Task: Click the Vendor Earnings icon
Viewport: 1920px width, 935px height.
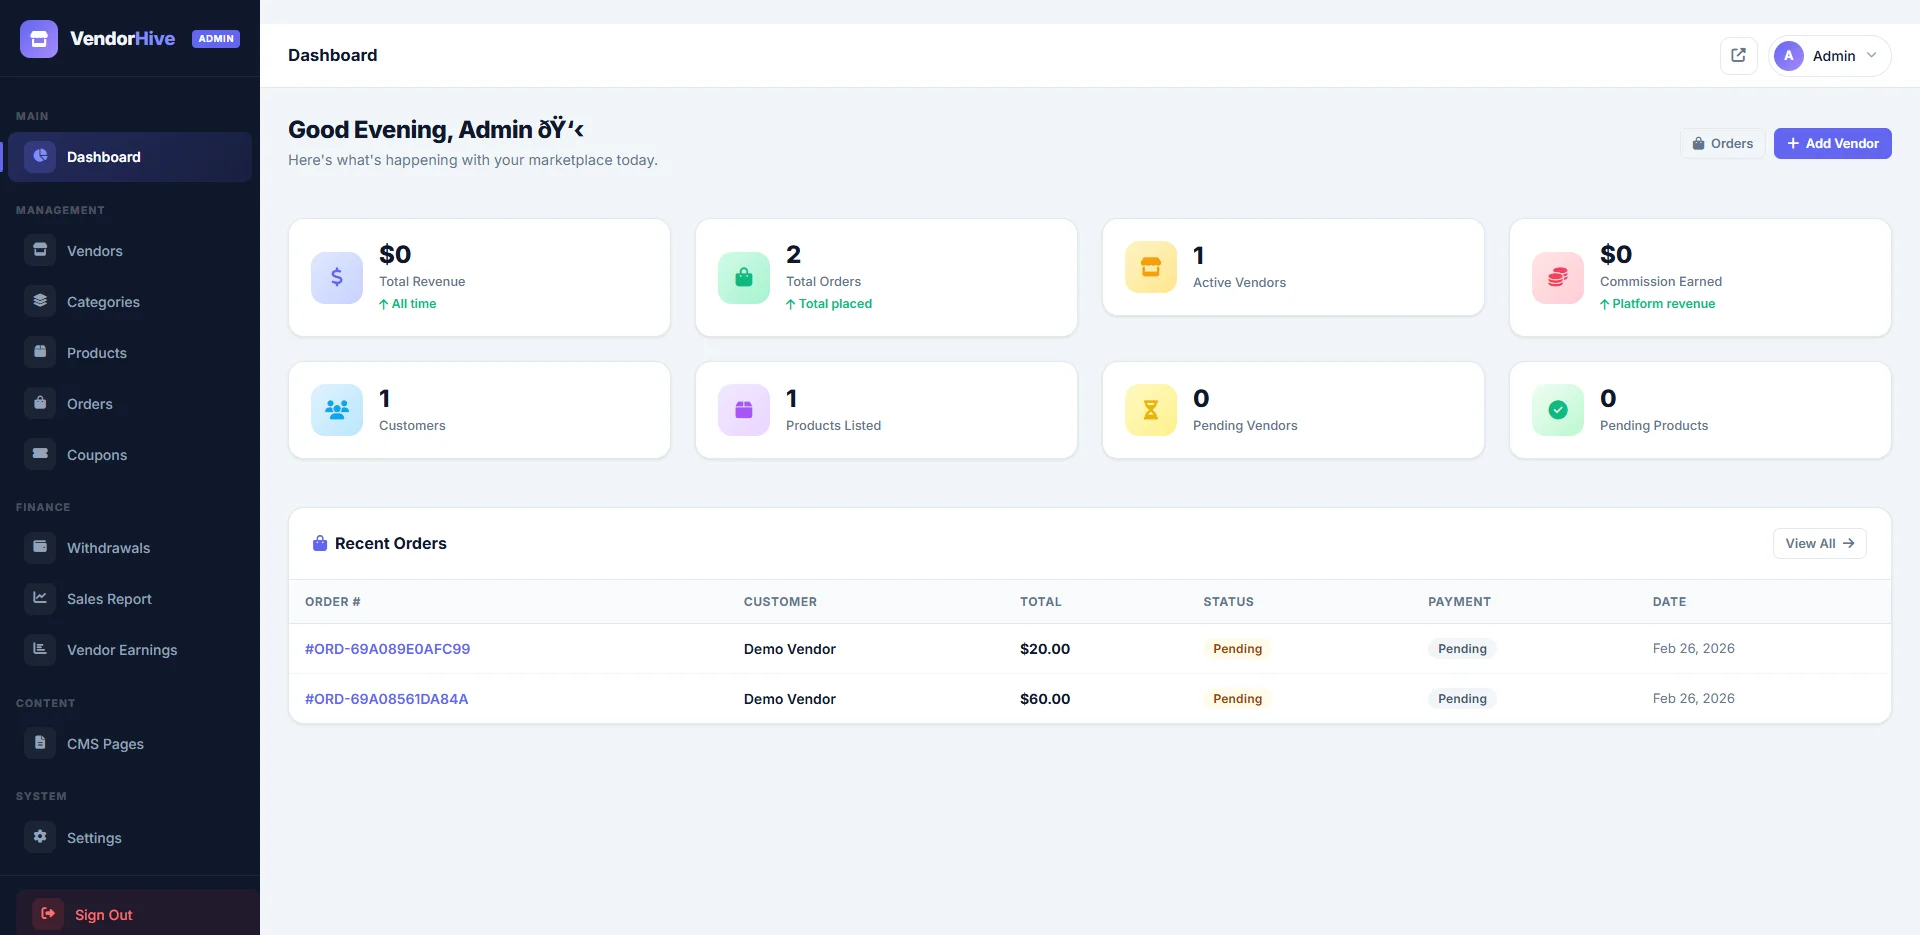Action: coord(39,649)
